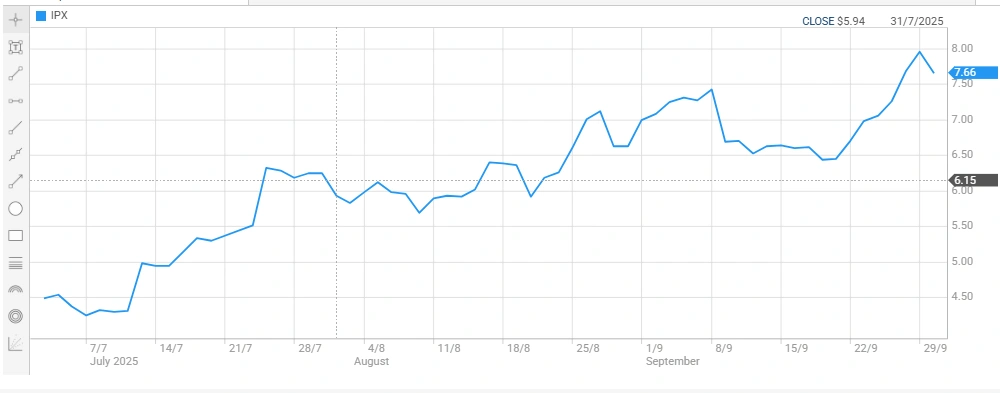Image resolution: width=1000 pixels, height=393 pixels.
Task: Click the 25/8 date on time axis
Action: tap(587, 348)
